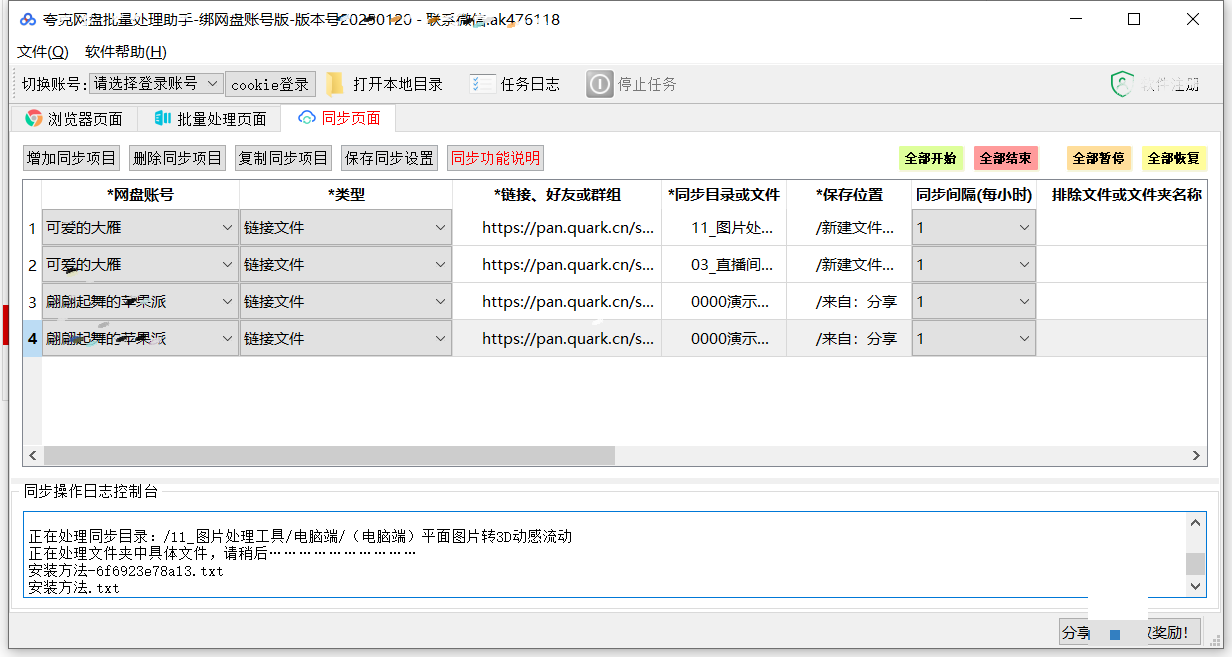Click the 增加同步项目 button

point(70,158)
